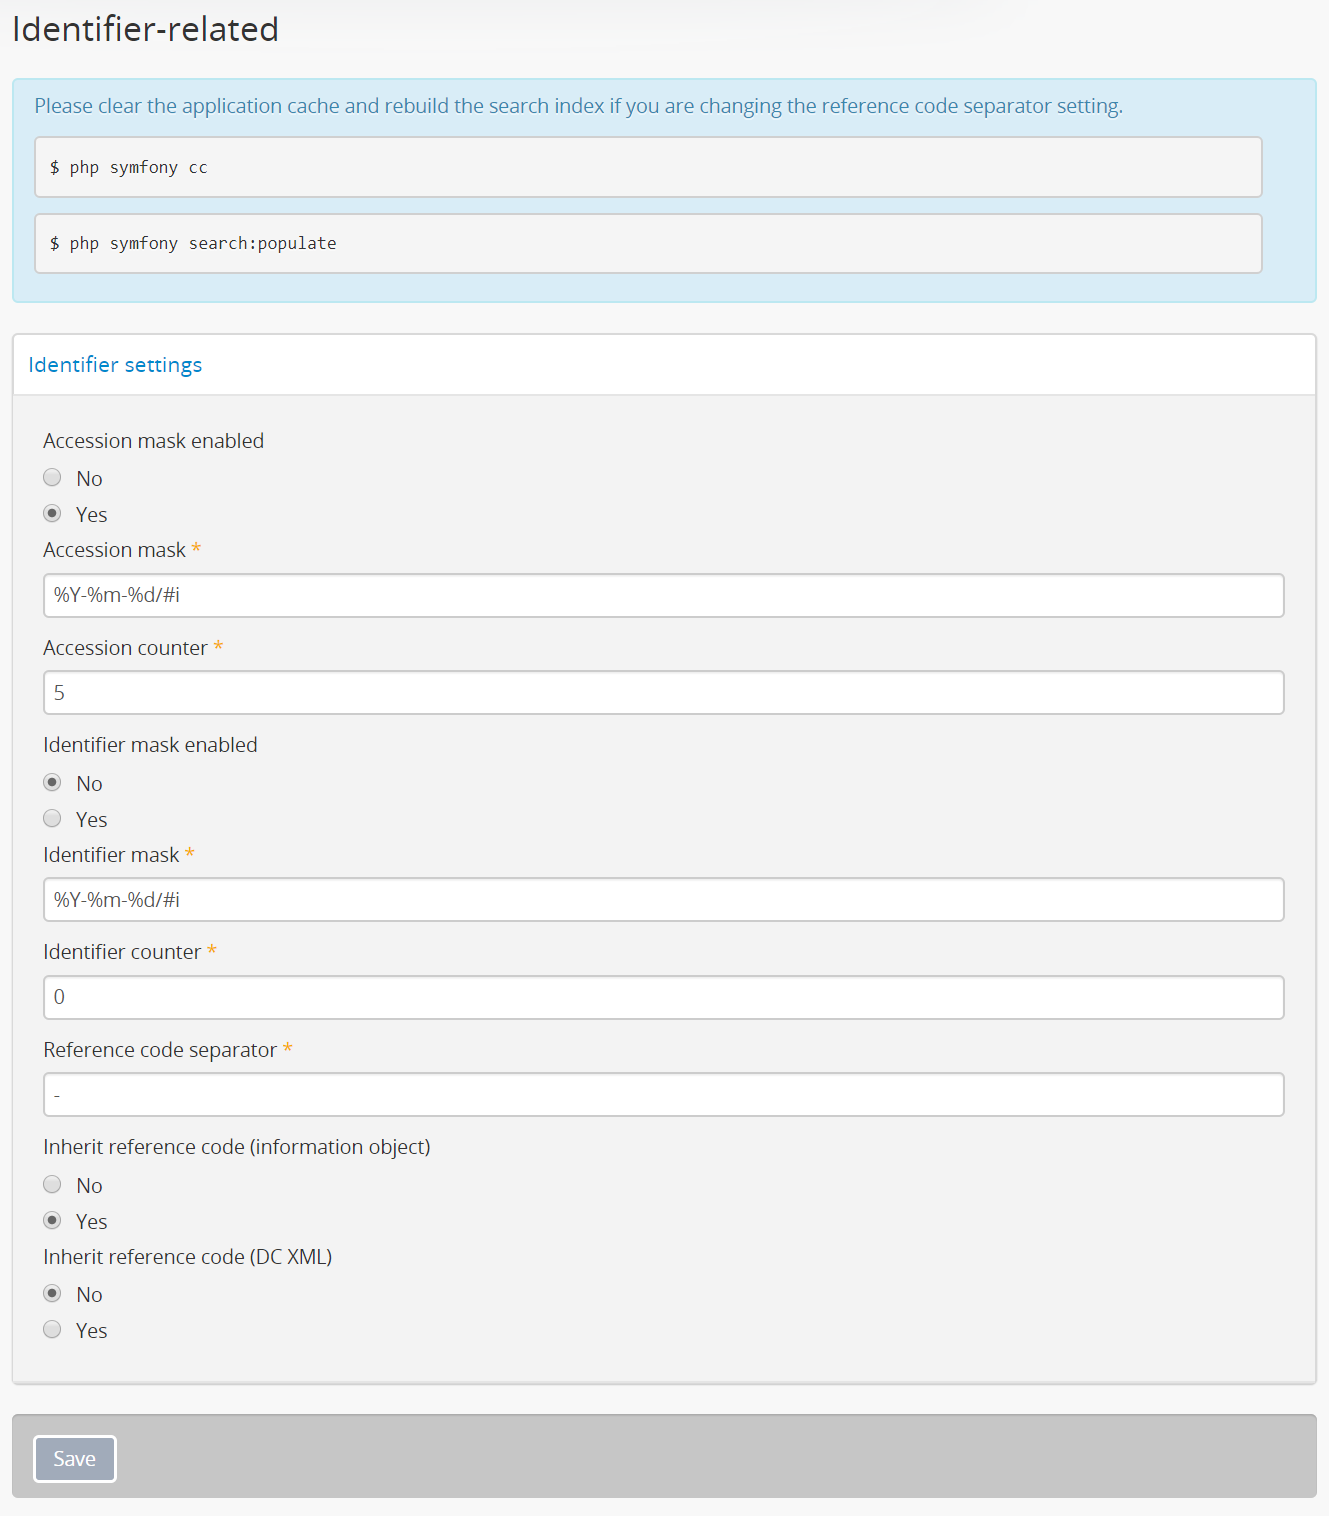Focus the Identifier mask text field
Viewport: 1329px width, 1516px height.
point(664,899)
